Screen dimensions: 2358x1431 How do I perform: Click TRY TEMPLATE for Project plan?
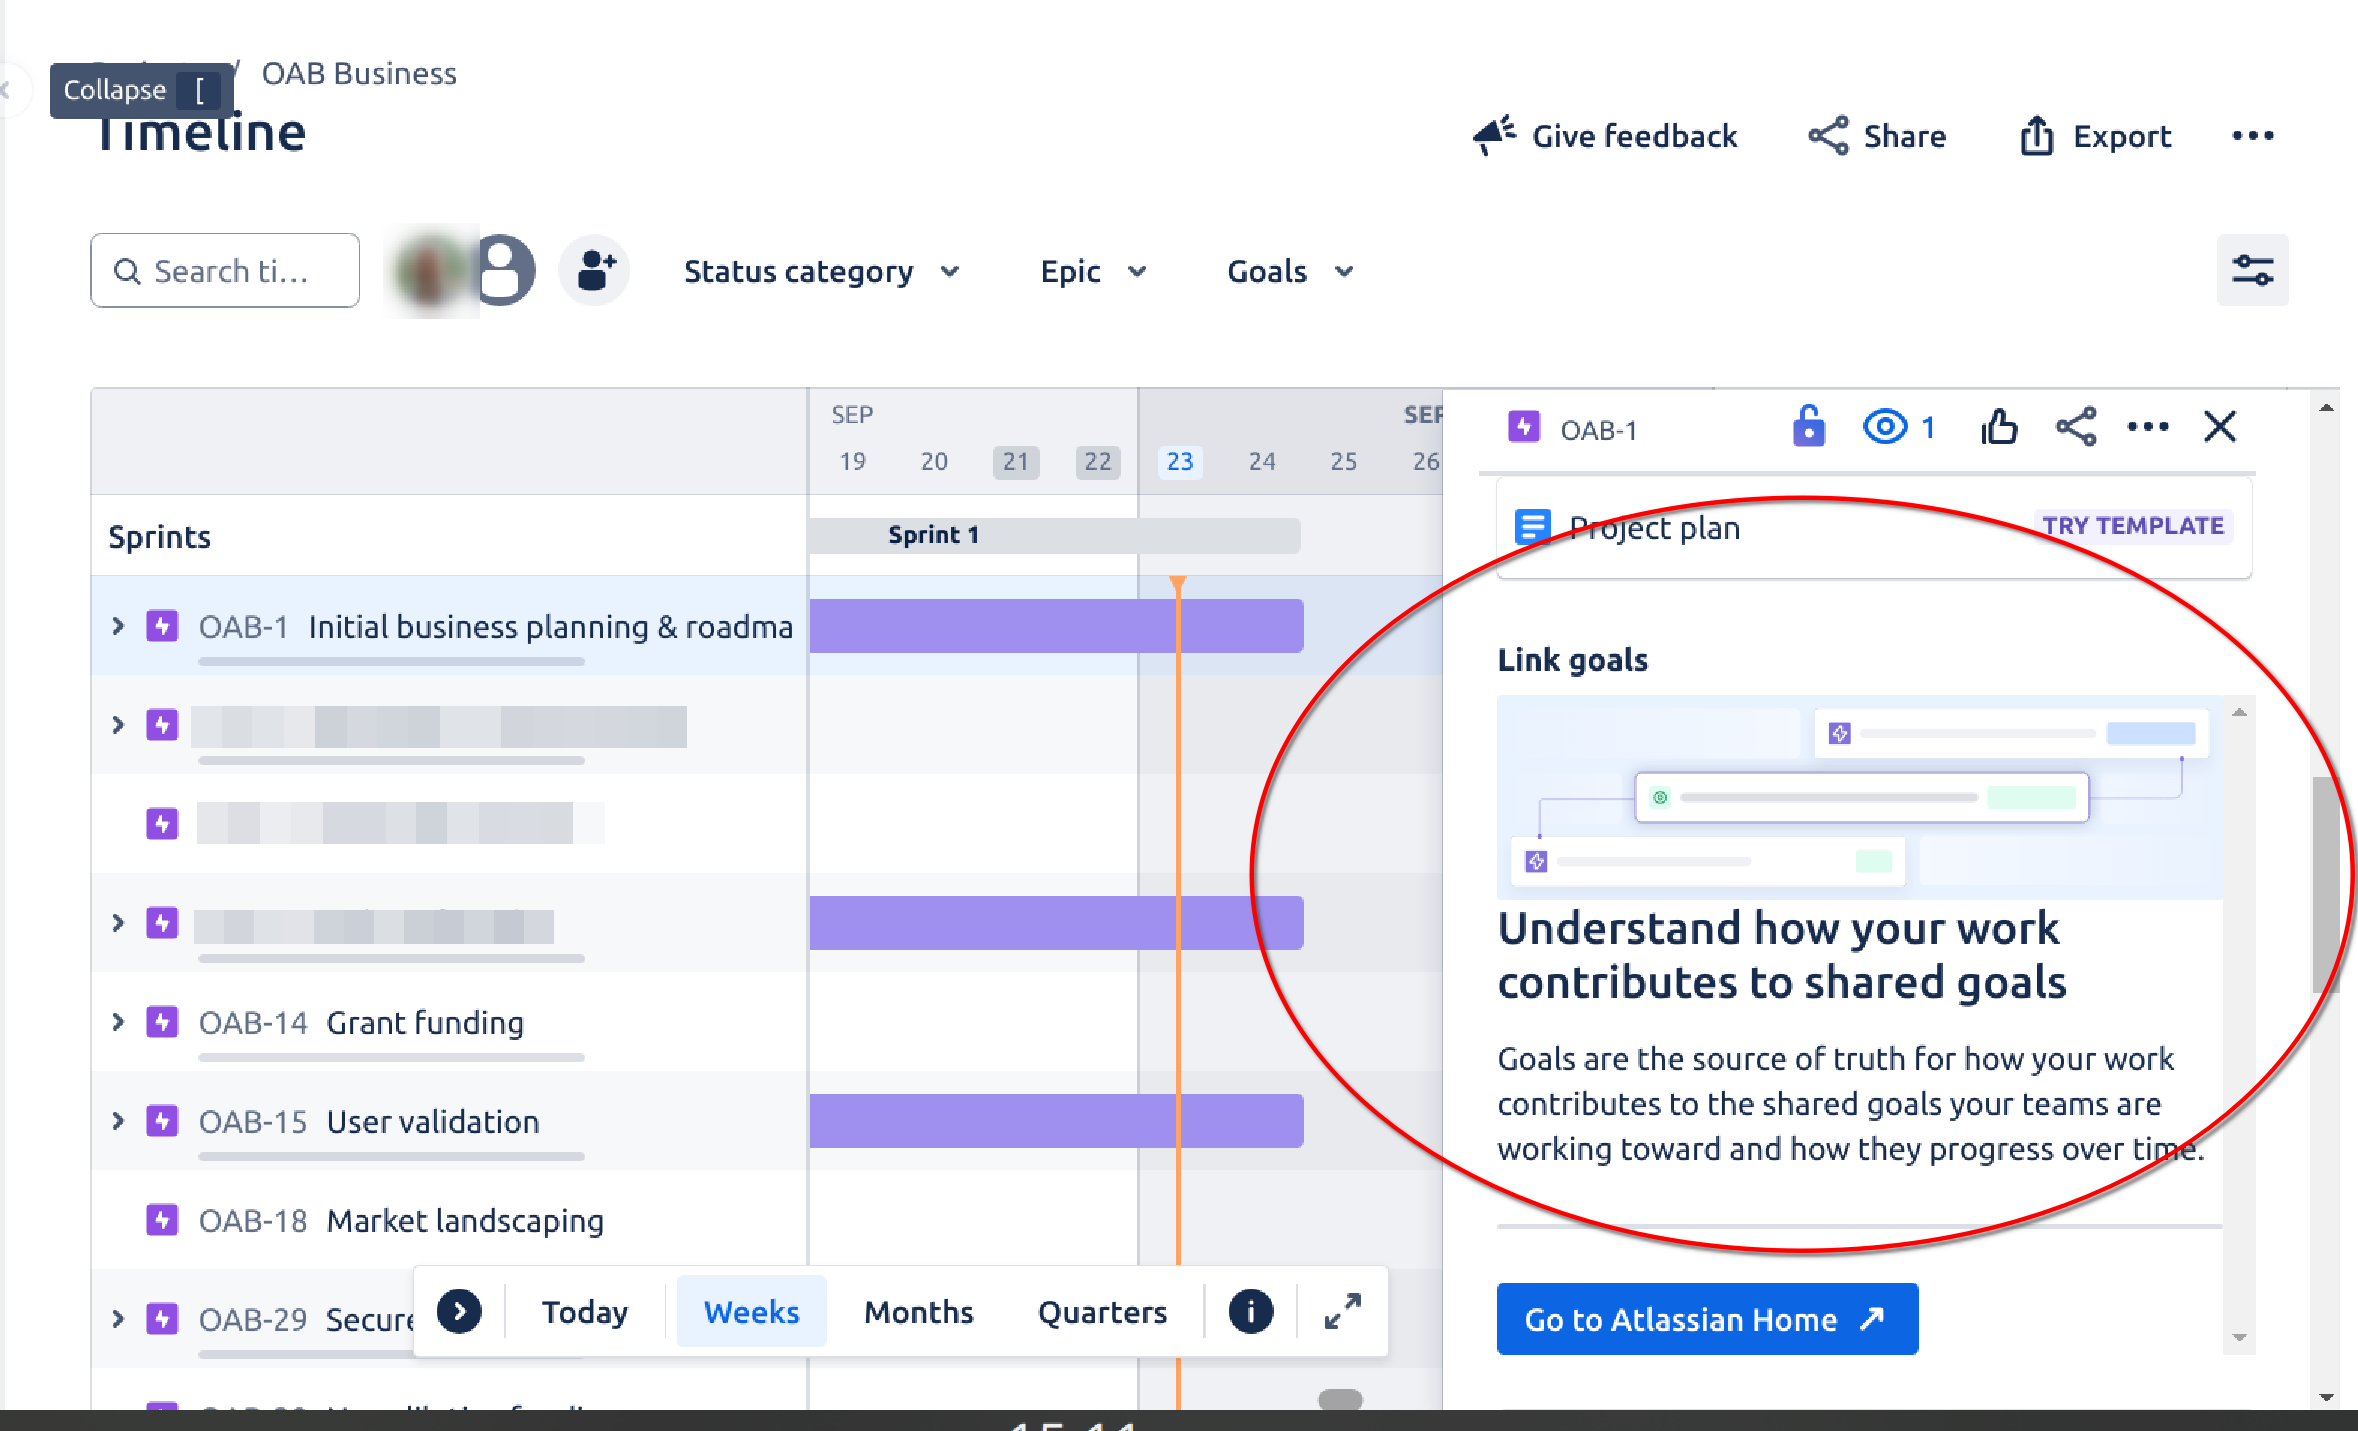tap(2133, 526)
